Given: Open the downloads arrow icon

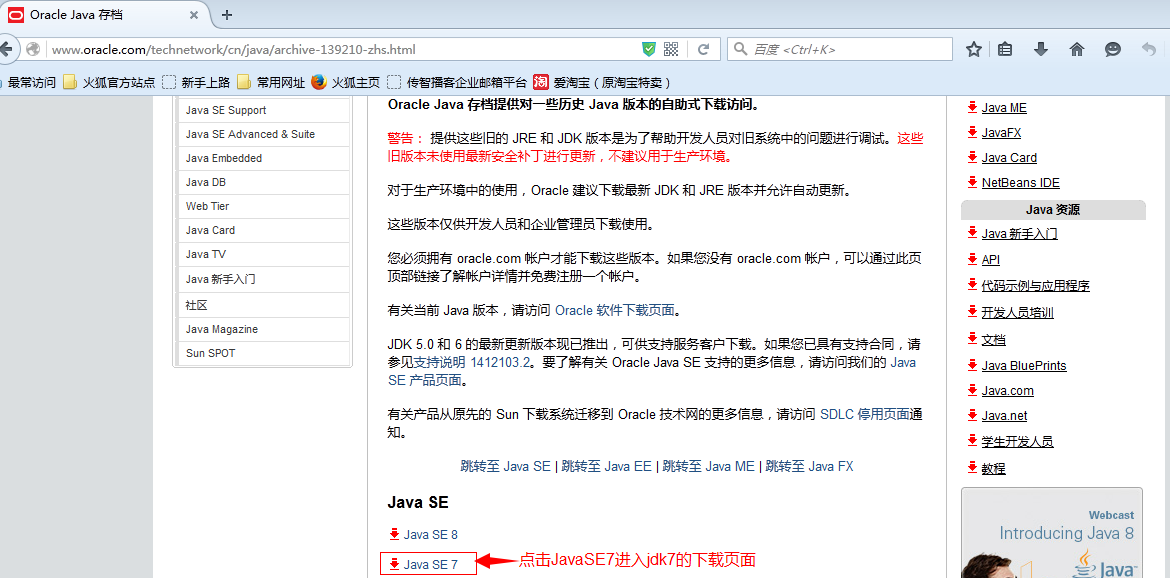Looking at the screenshot, I should tap(1041, 49).
